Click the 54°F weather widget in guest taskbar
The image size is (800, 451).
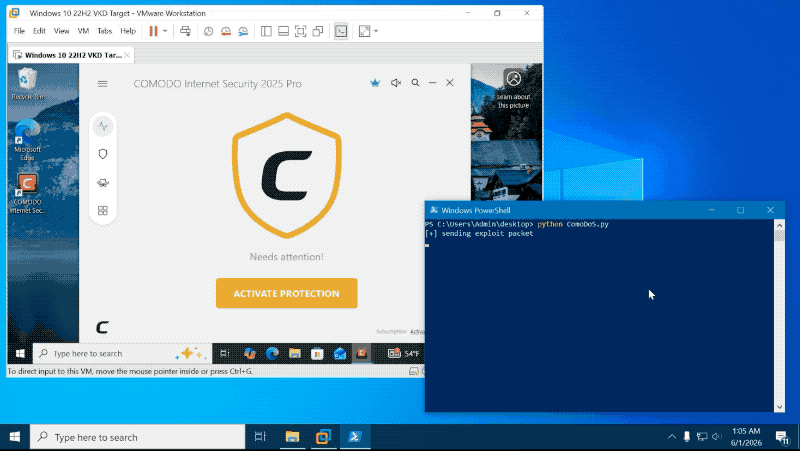[404, 353]
